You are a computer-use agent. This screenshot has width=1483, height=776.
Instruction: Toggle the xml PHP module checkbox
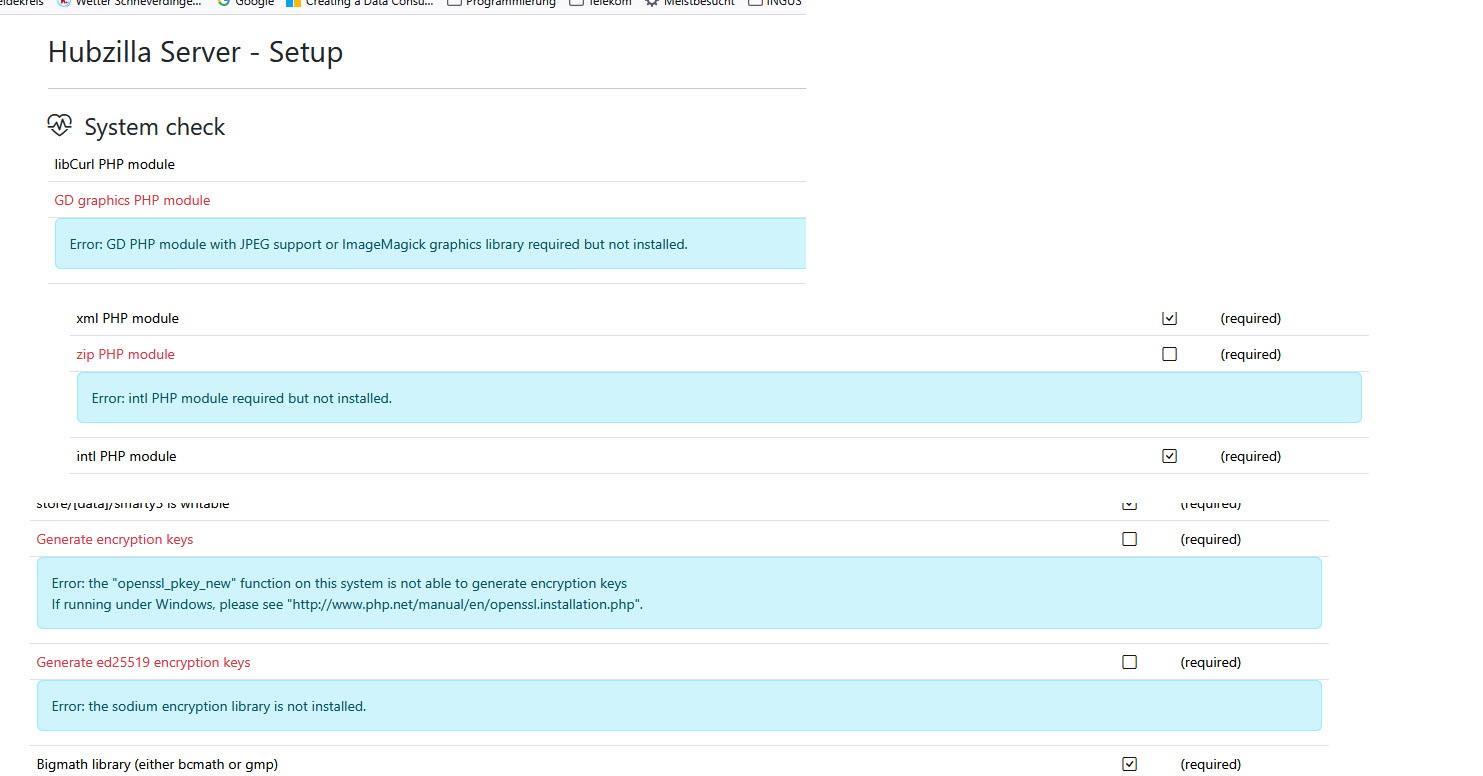1169,318
